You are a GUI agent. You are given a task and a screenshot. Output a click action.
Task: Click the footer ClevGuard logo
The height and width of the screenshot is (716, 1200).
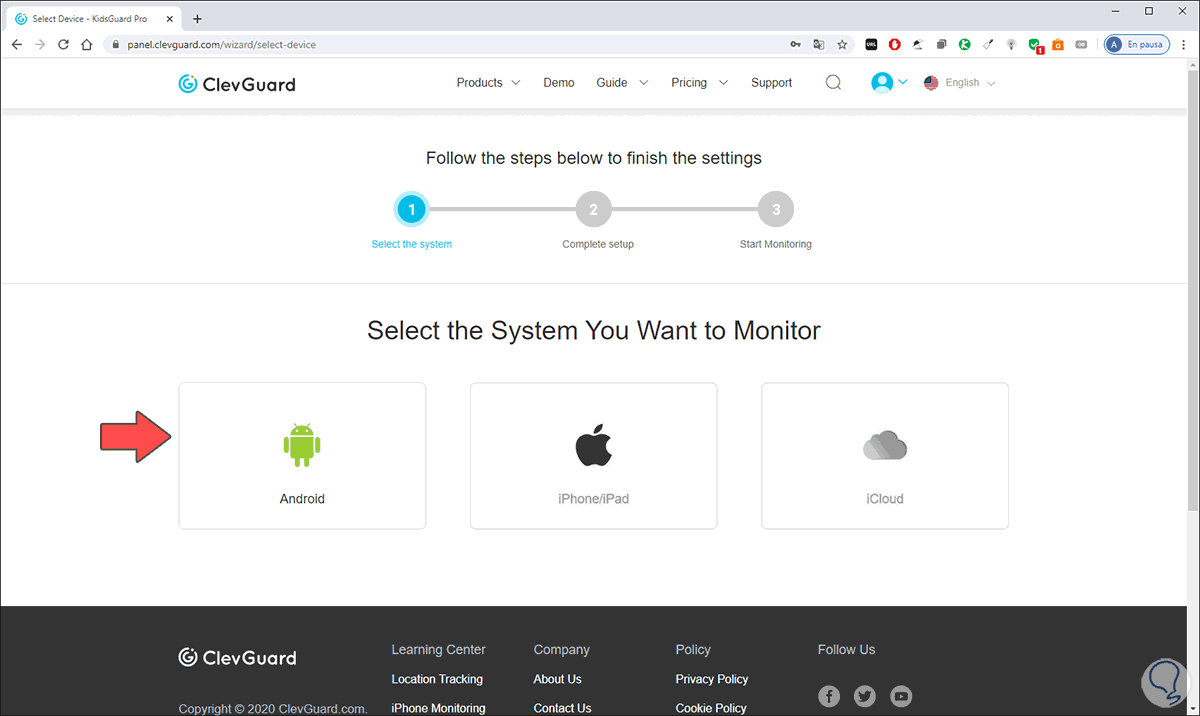click(237, 657)
